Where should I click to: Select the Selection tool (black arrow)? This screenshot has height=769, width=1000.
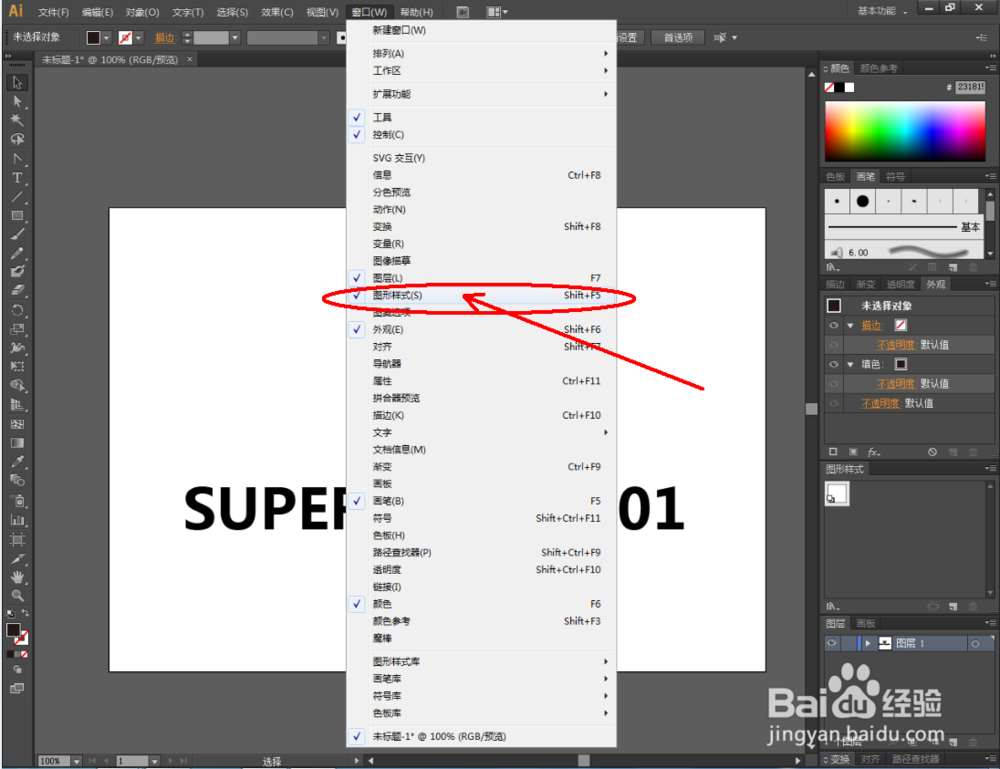click(17, 83)
